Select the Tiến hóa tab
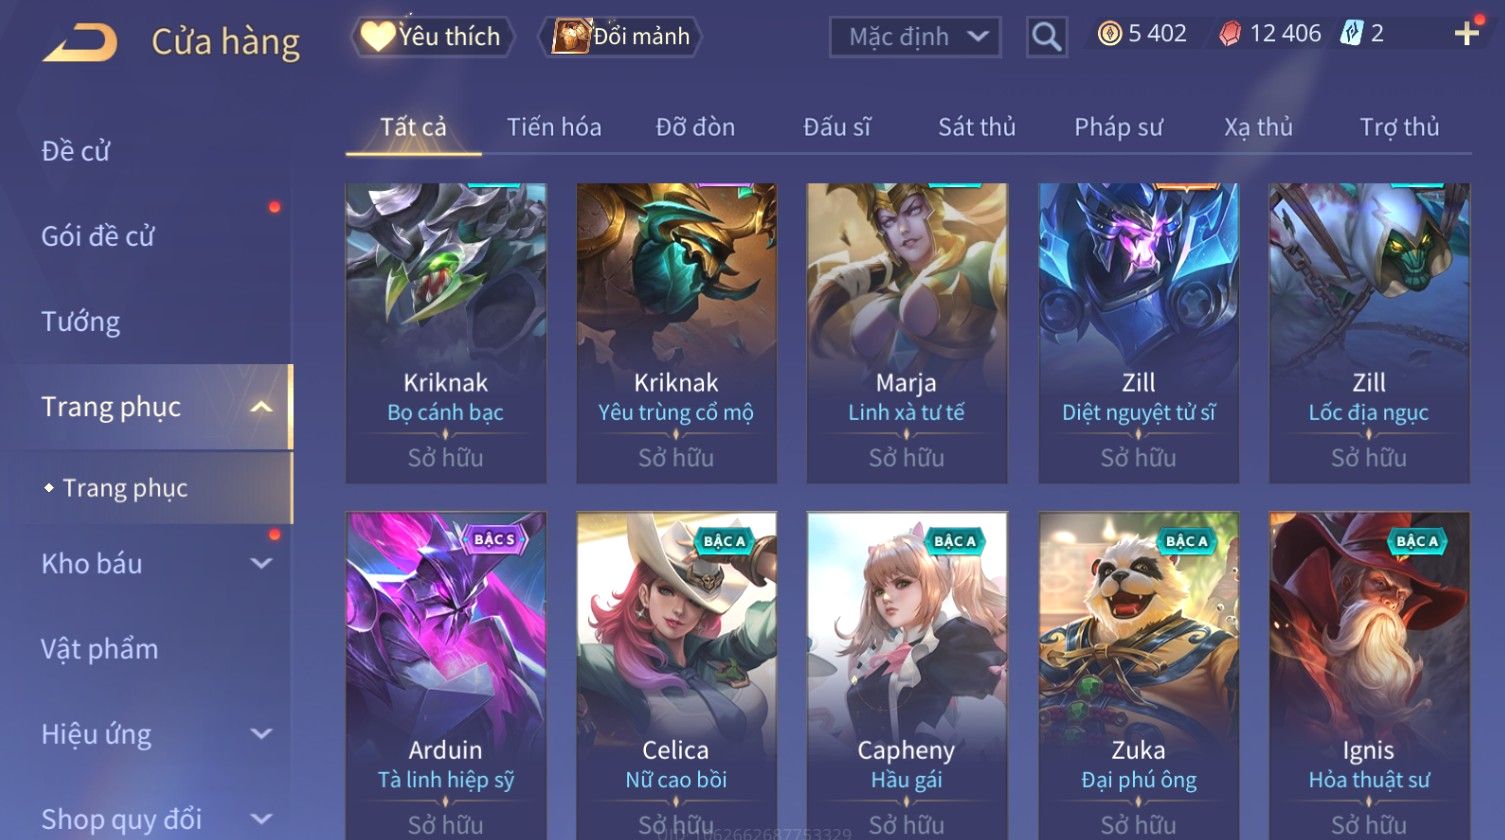The image size is (1505, 840). (x=554, y=127)
